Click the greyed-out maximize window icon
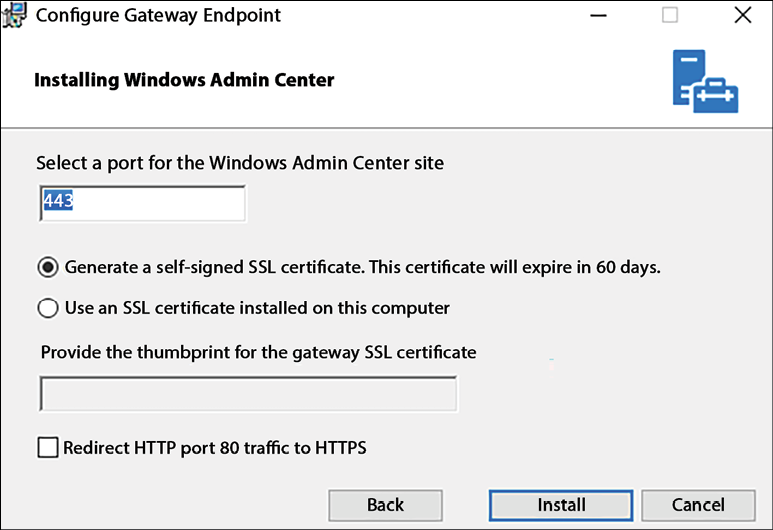773x530 pixels. point(669,15)
